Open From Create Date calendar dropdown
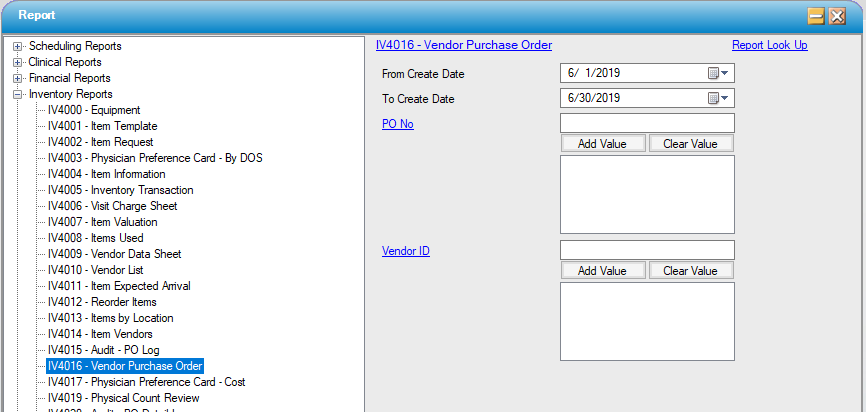This screenshot has height=412, width=866. click(x=719, y=73)
